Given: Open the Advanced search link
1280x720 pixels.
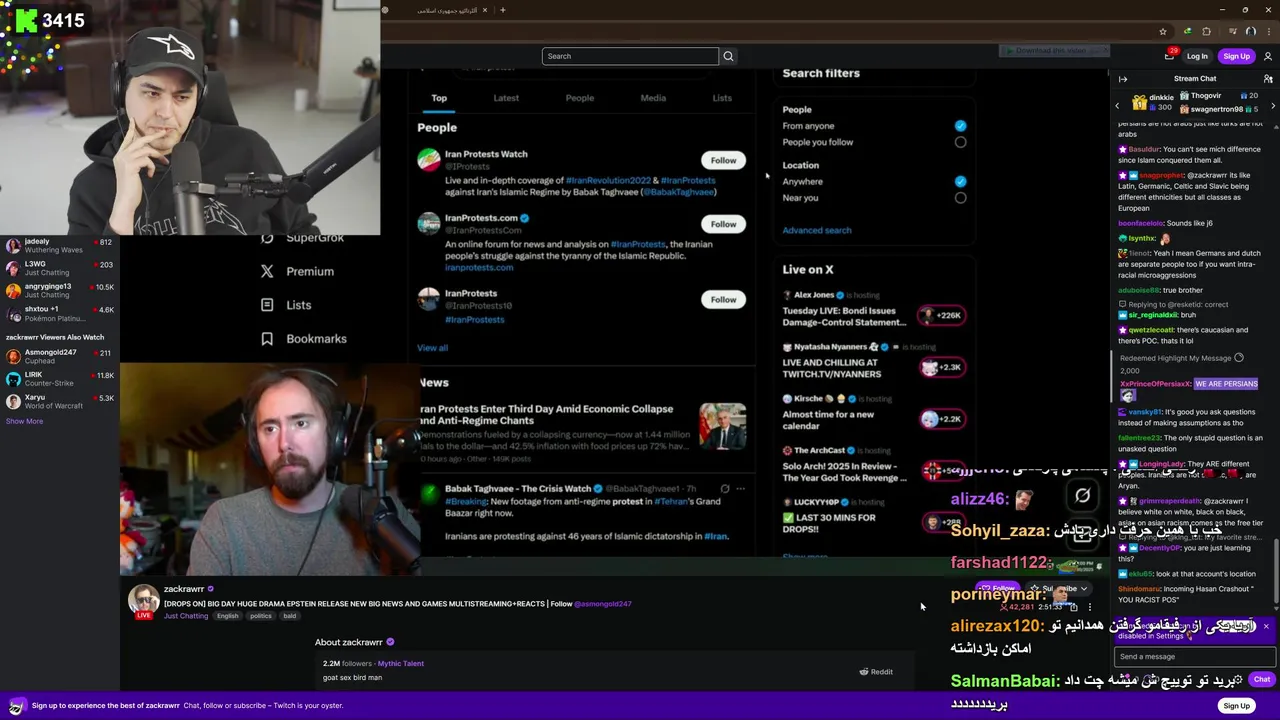Looking at the screenshot, I should pyautogui.click(x=817, y=230).
